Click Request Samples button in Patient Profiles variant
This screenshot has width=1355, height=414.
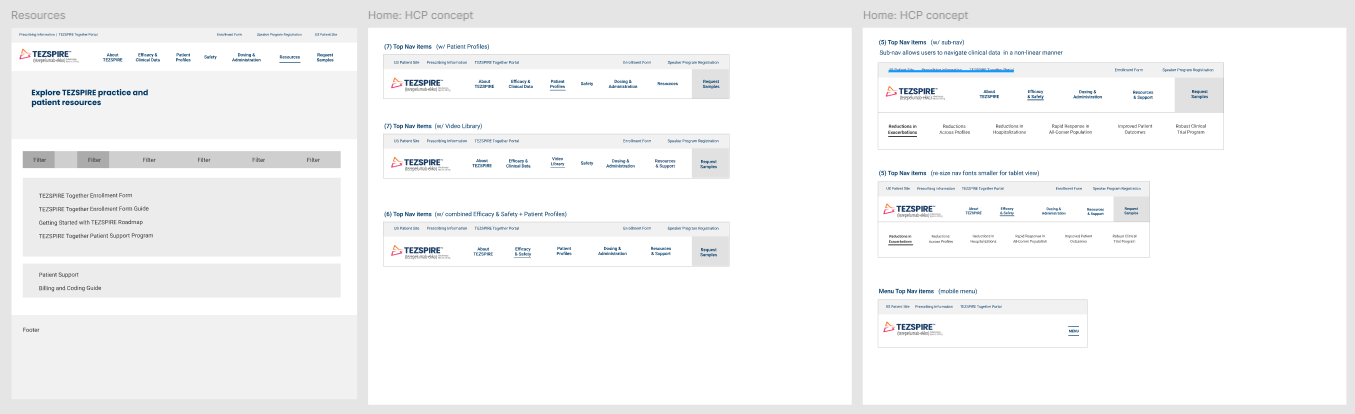pos(710,84)
